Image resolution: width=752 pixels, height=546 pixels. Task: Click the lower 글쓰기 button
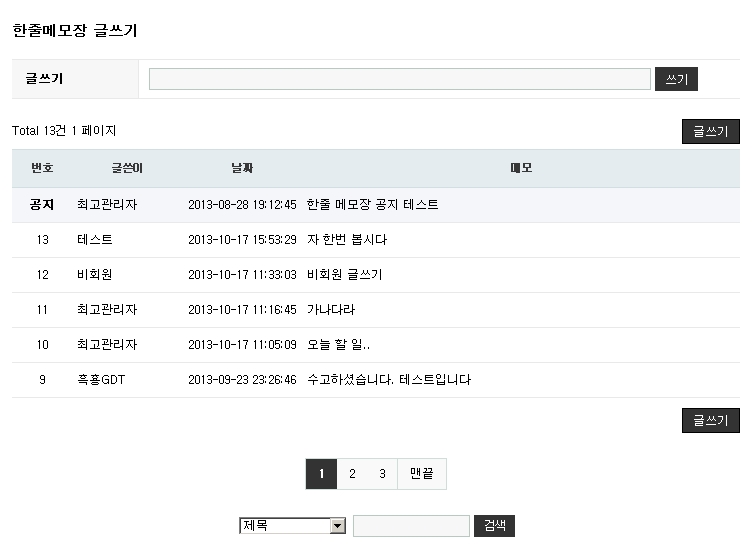pyautogui.click(x=710, y=421)
